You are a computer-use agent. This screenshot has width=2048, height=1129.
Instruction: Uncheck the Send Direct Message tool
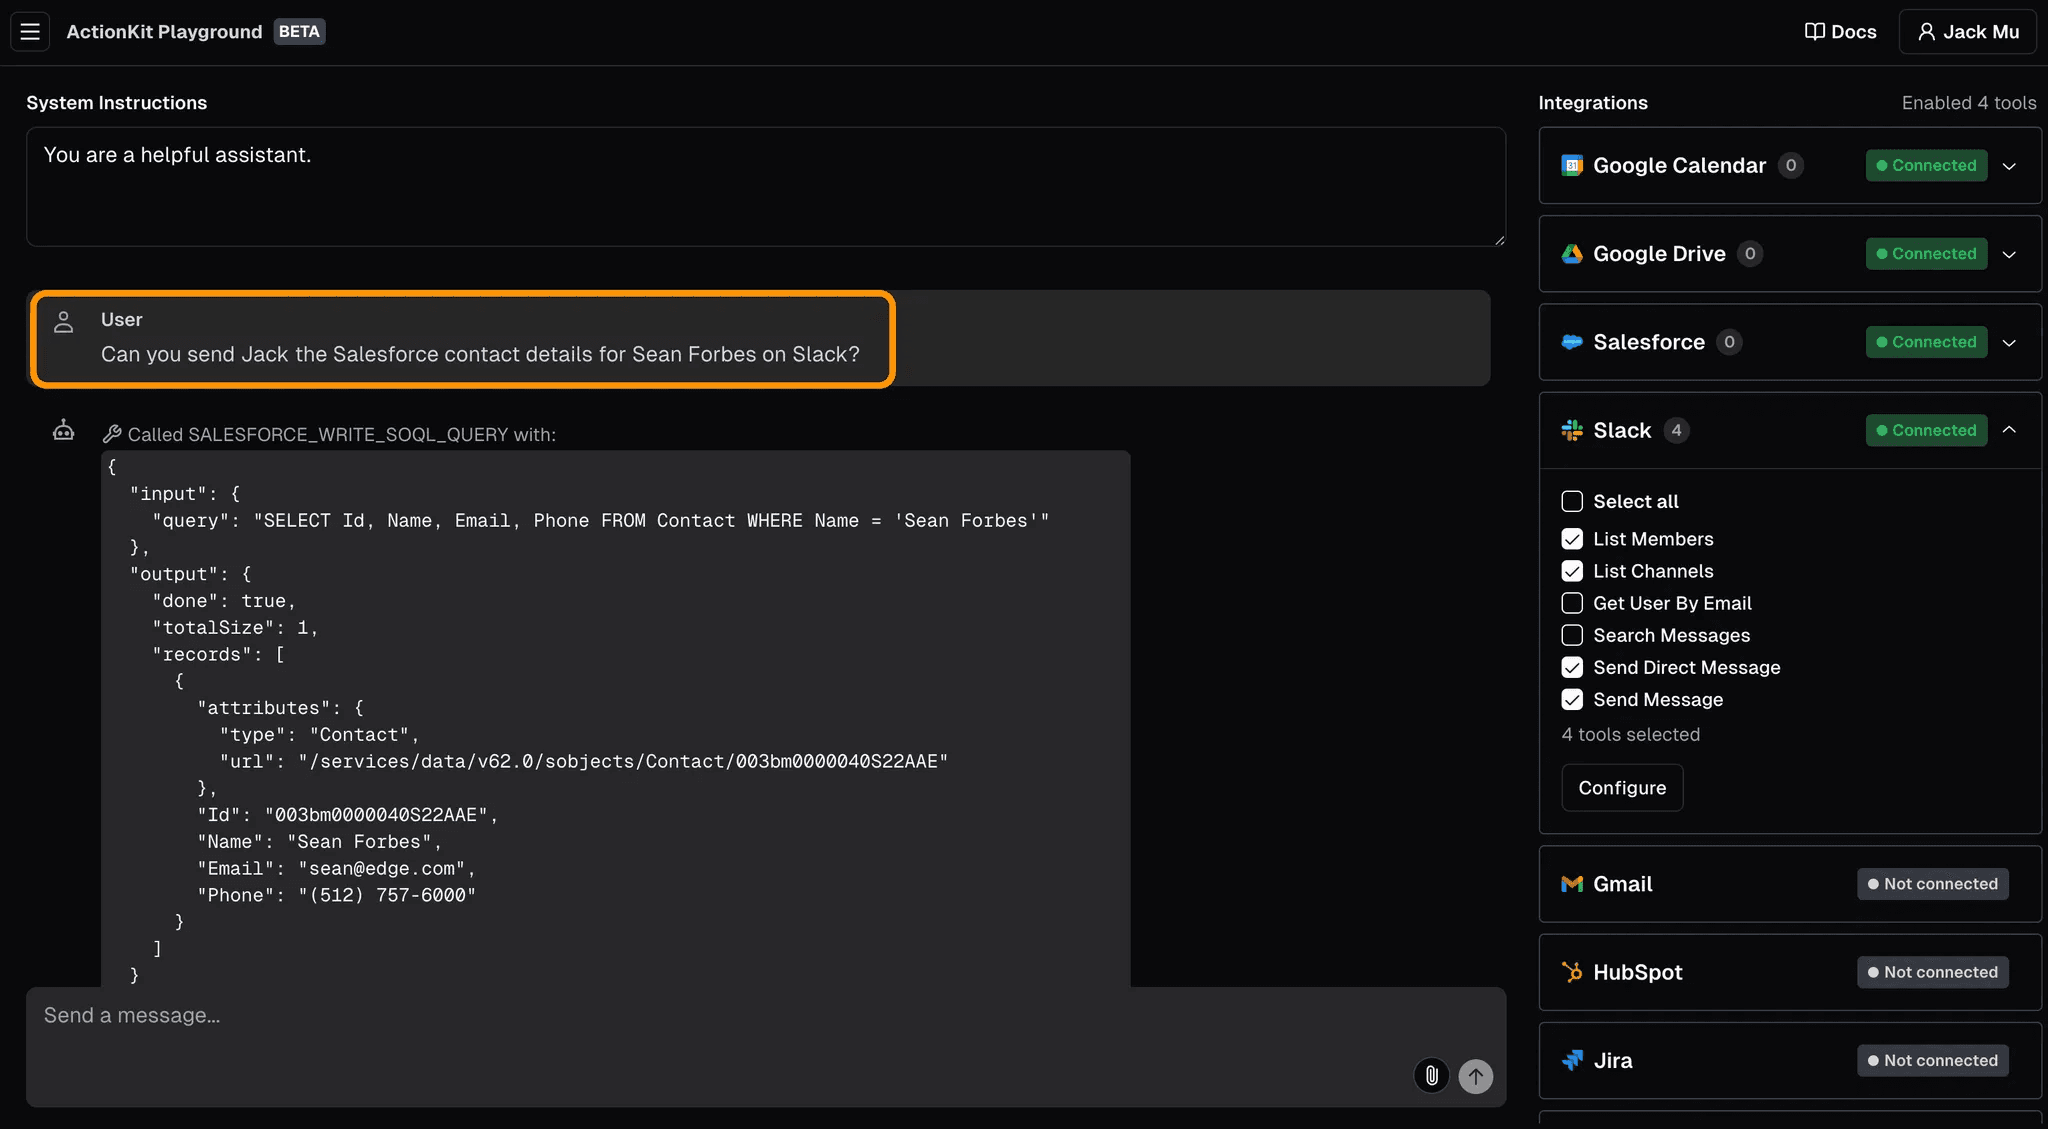coord(1571,667)
